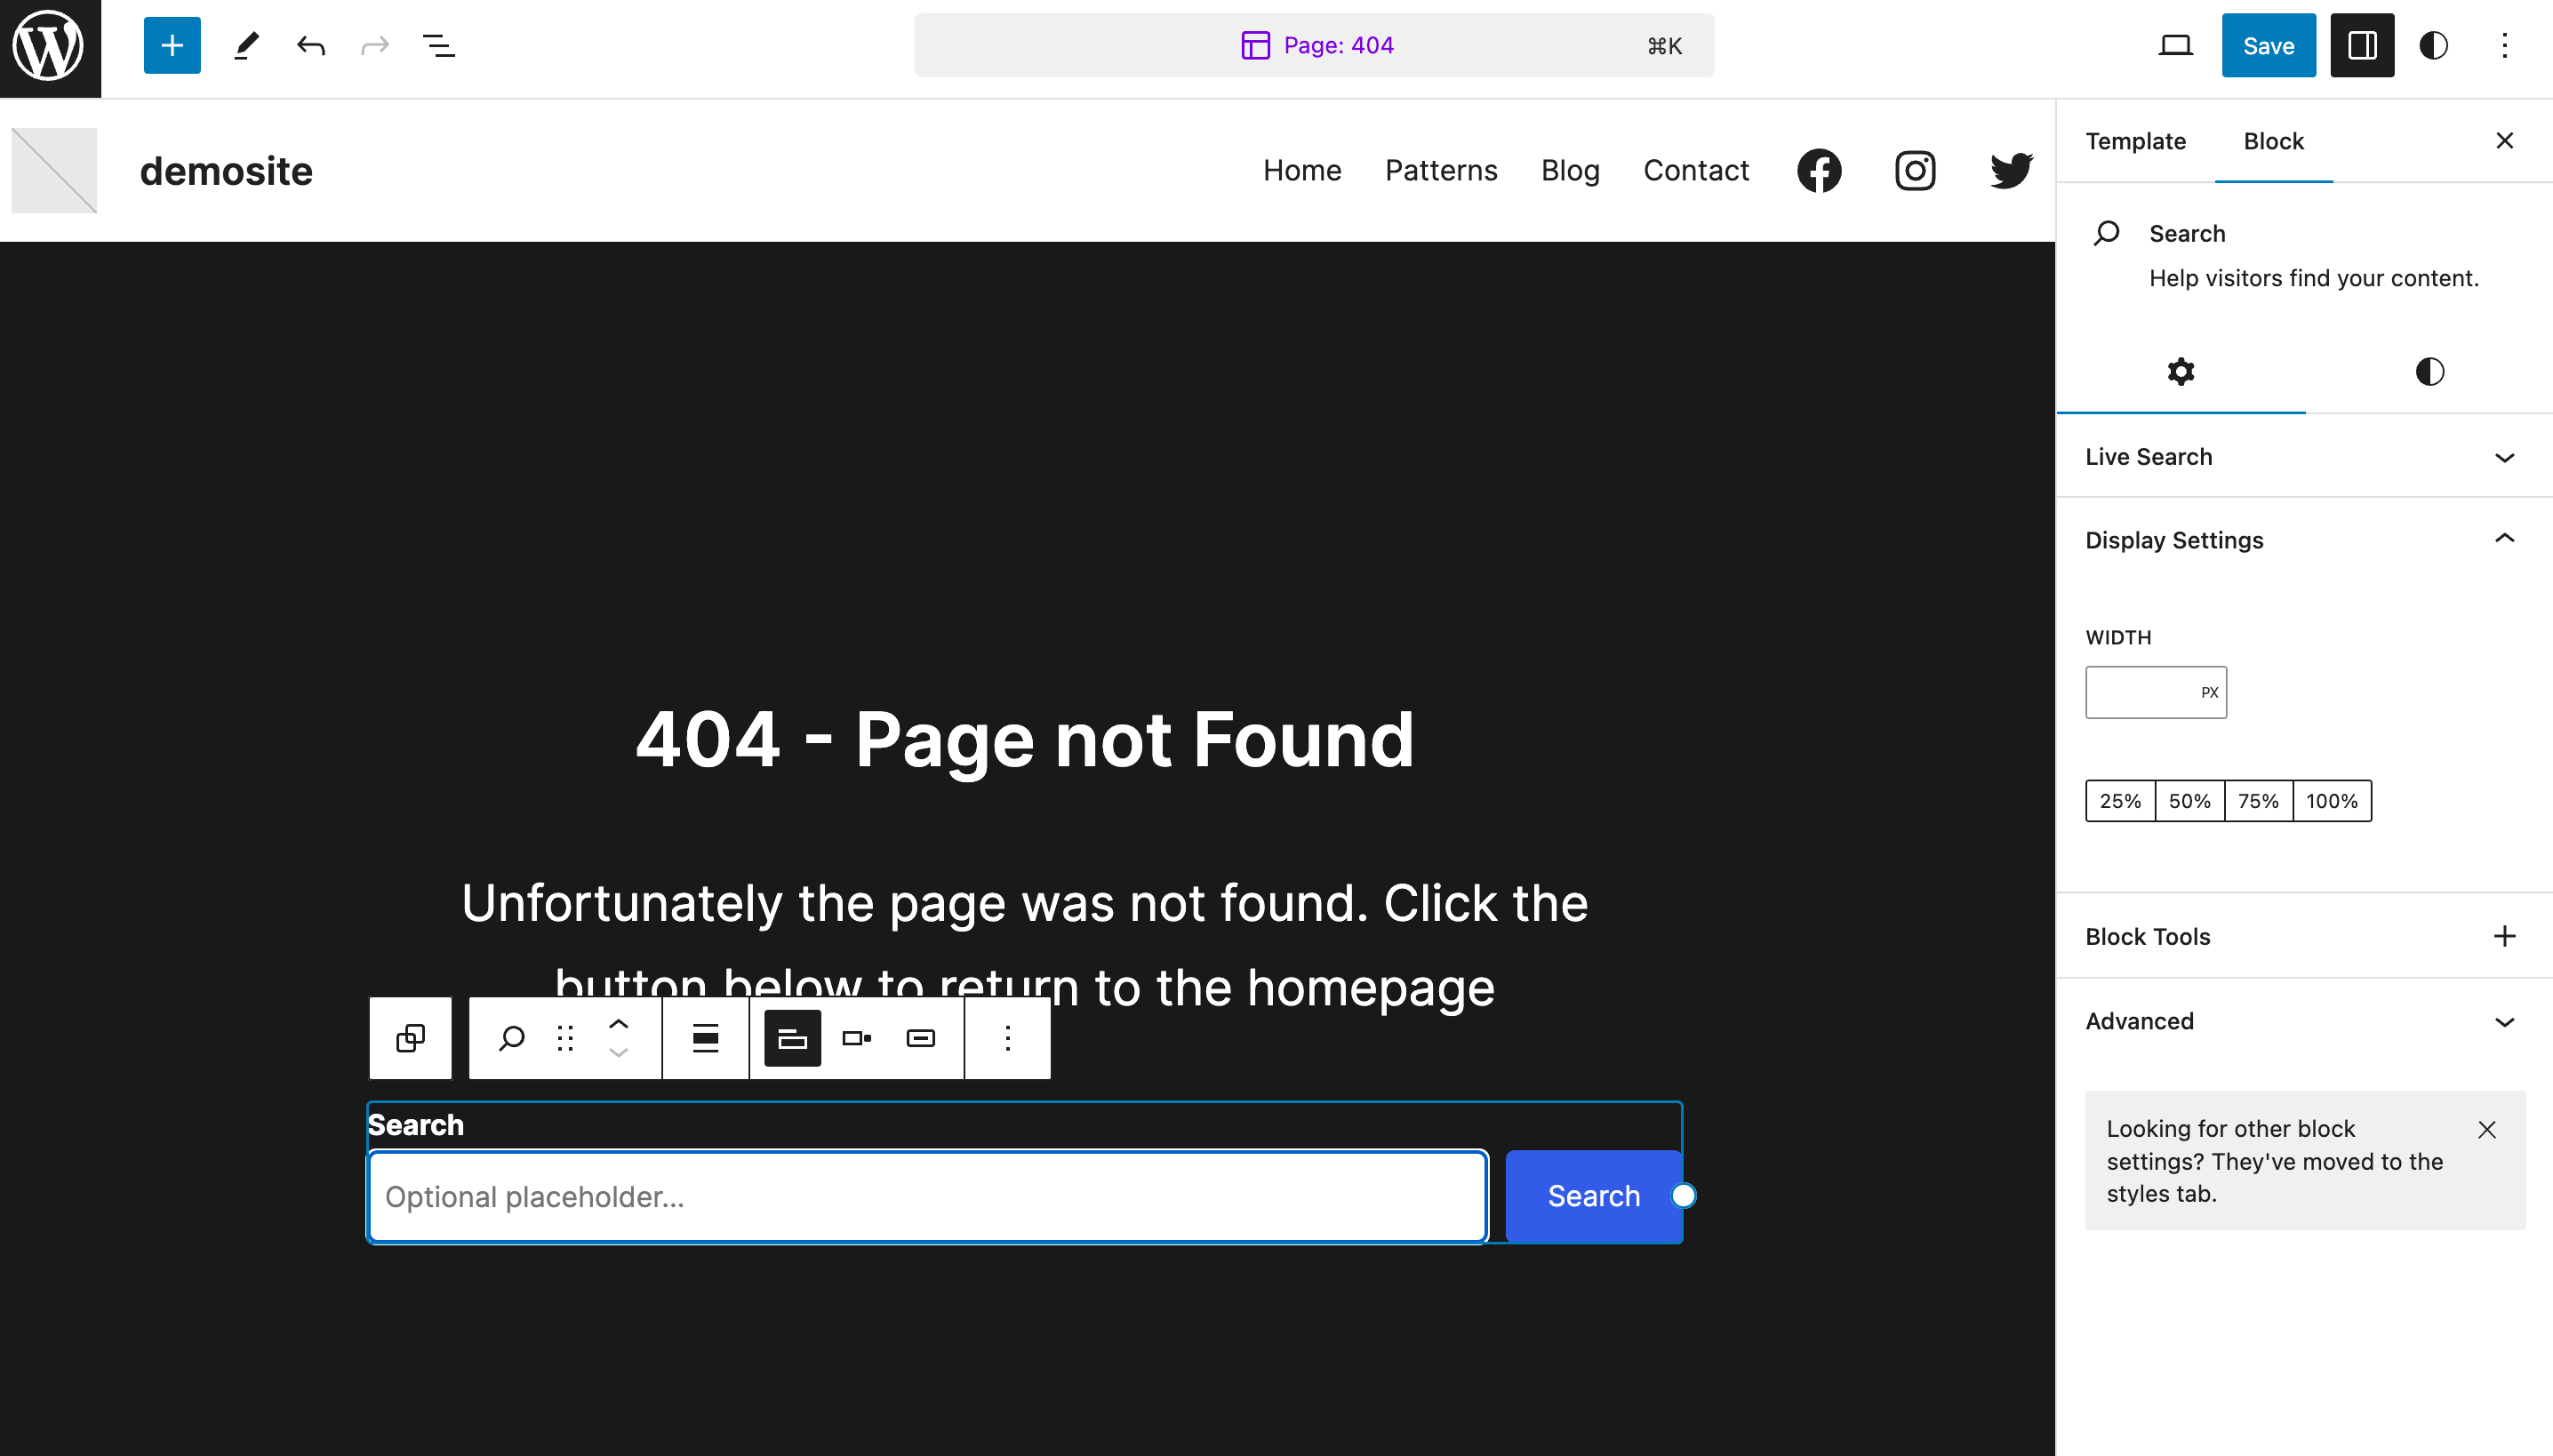Click the Save button
This screenshot has width=2553, height=1456.
click(2268, 45)
